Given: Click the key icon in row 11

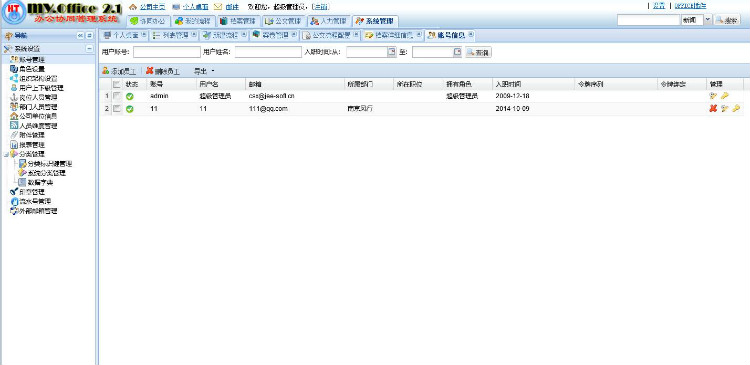Looking at the screenshot, I should coord(736,109).
